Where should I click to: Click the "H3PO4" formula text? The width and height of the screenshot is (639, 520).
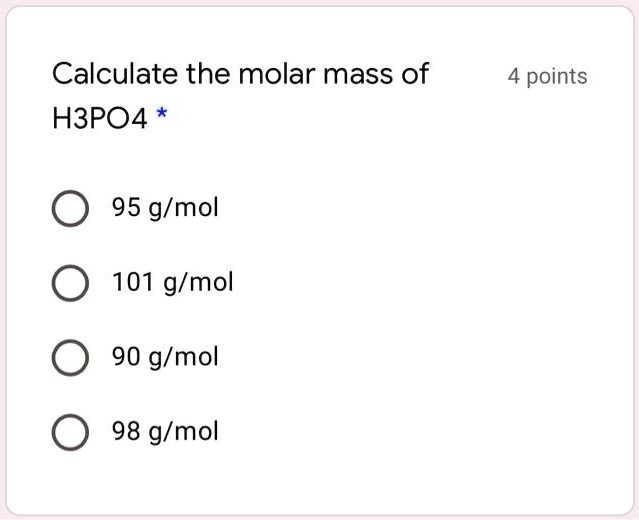99,120
